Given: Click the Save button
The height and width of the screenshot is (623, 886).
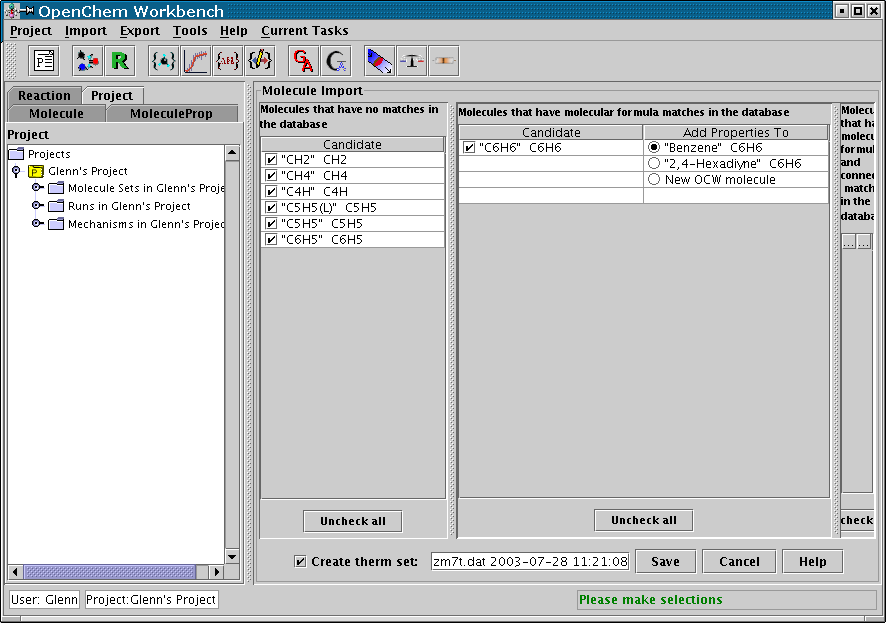Looking at the screenshot, I should tap(666, 561).
